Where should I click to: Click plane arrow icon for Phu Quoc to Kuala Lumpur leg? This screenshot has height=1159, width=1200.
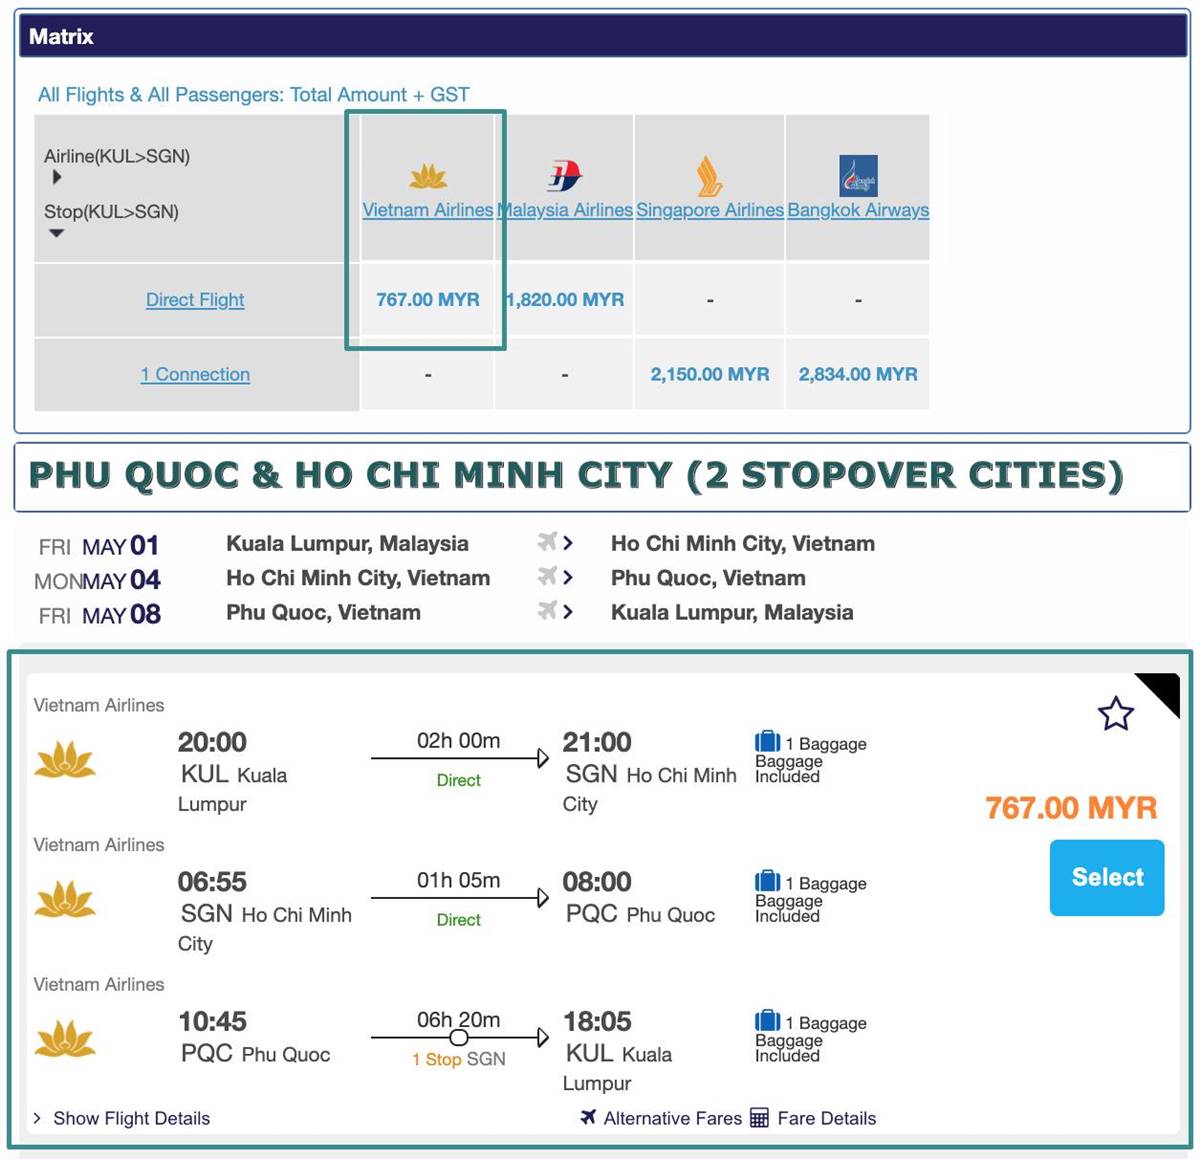tap(555, 611)
